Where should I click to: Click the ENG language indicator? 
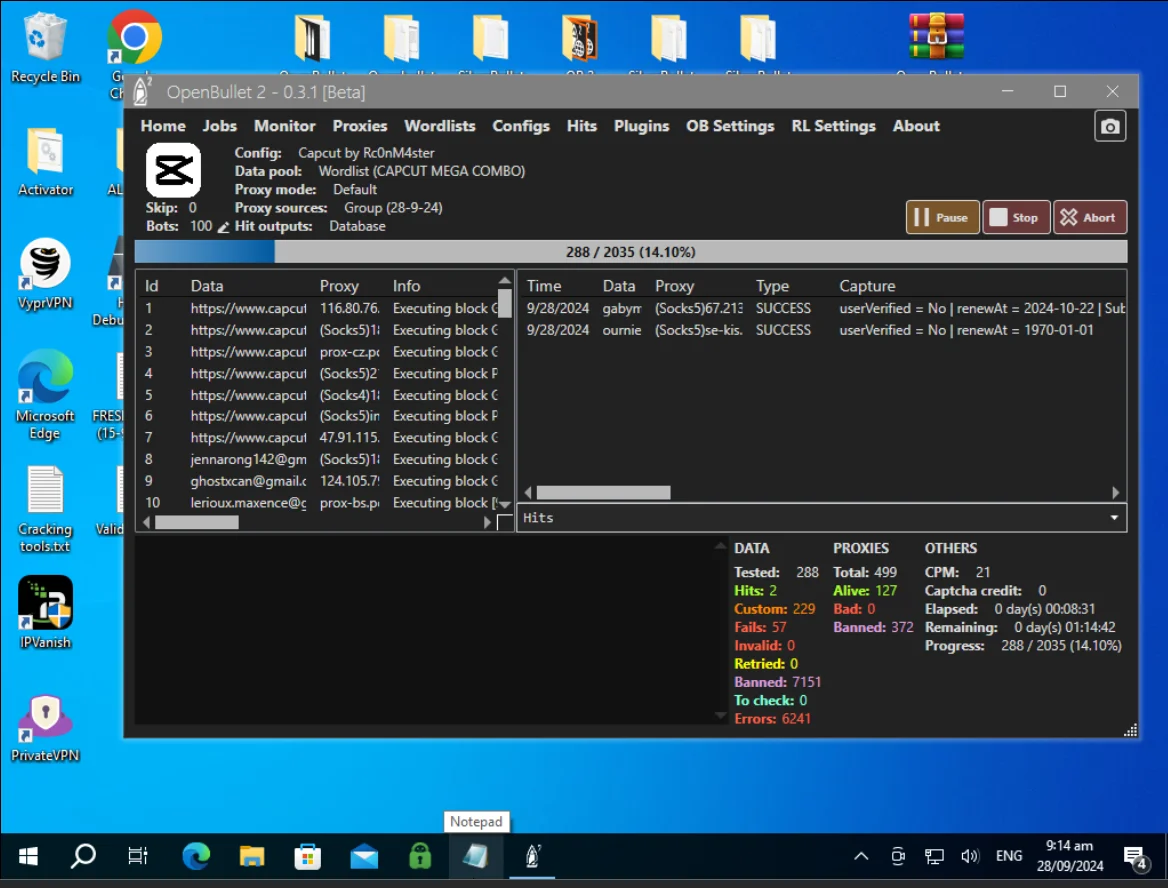[x=1009, y=857]
